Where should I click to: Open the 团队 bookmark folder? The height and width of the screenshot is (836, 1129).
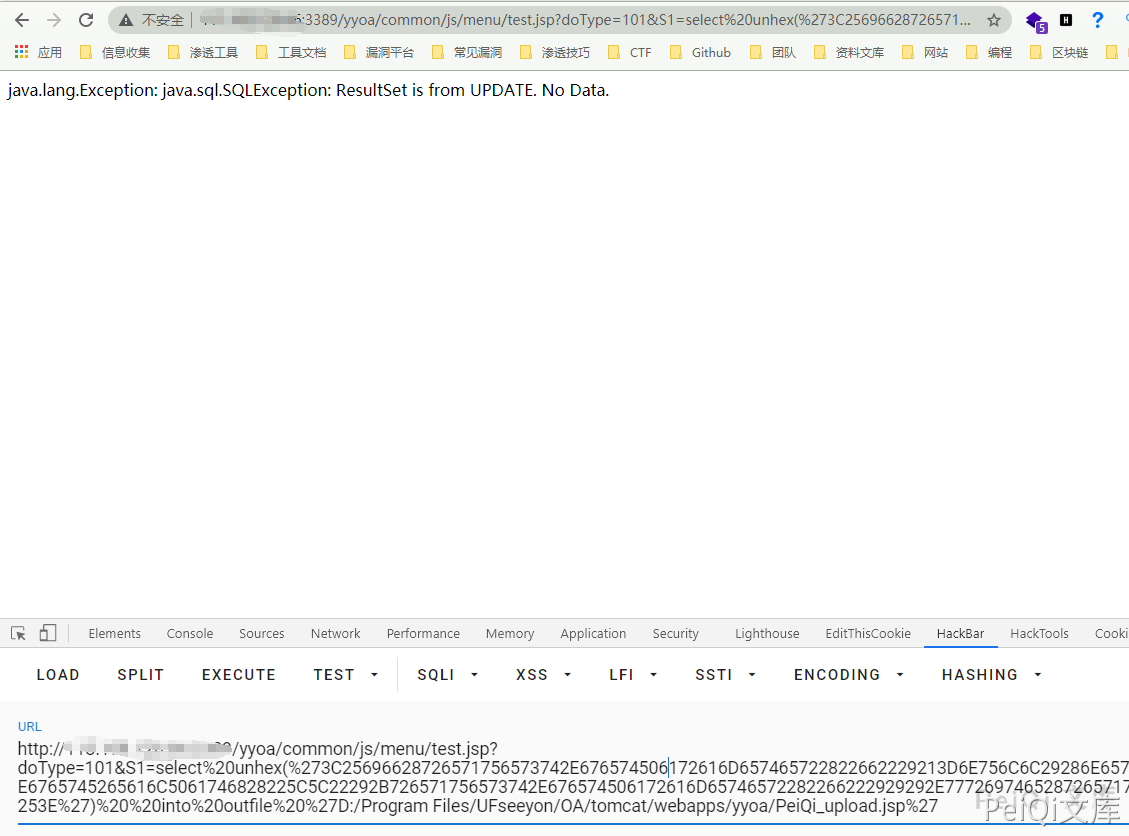[x=773, y=52]
